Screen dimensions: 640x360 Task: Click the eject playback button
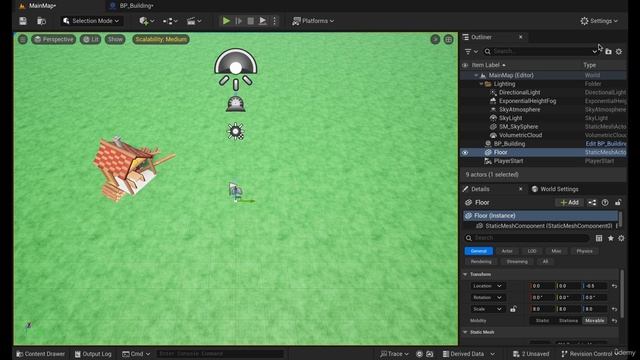(262, 21)
